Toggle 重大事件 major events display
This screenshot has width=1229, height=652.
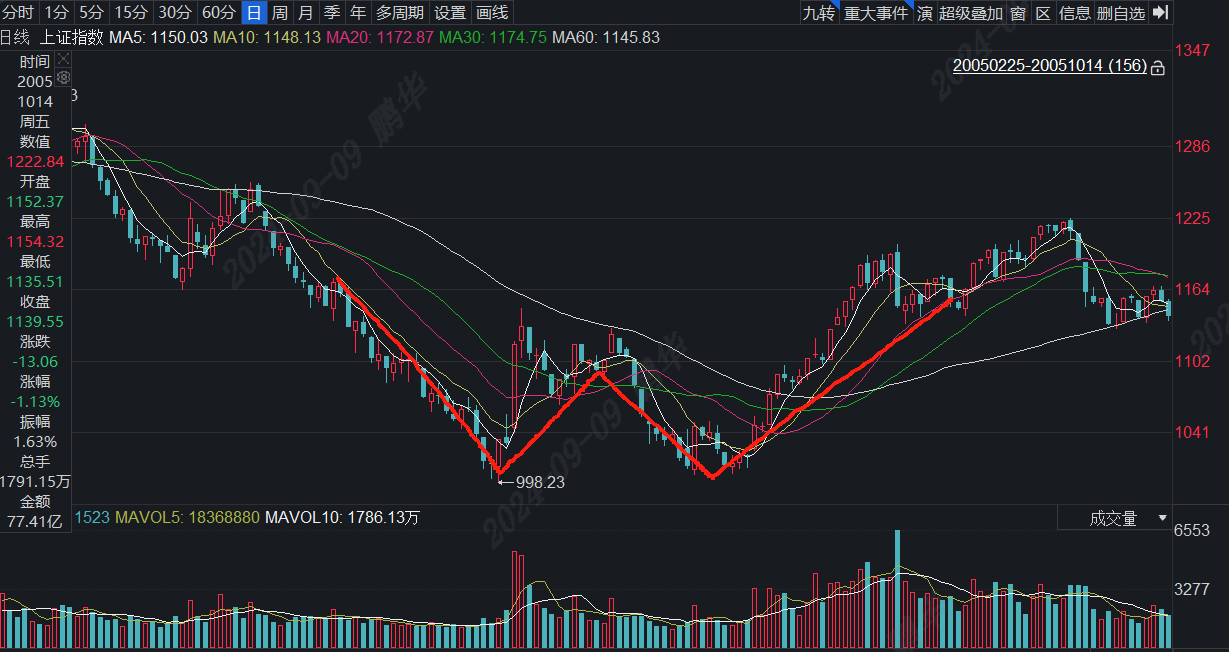pos(876,13)
